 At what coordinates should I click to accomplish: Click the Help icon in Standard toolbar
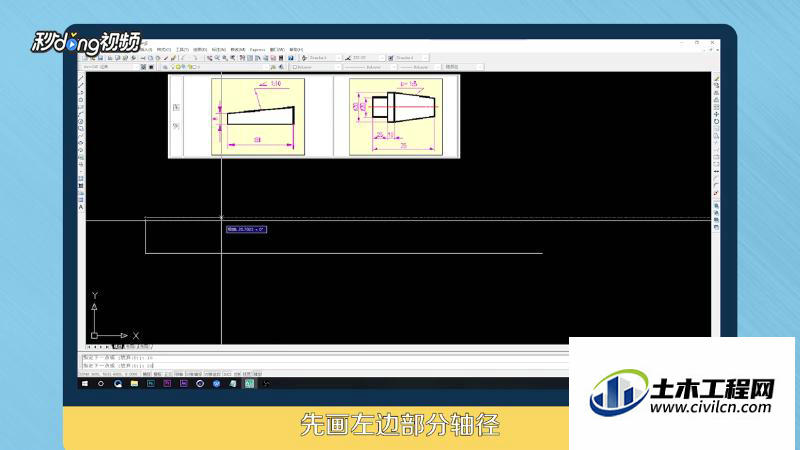coord(291,58)
